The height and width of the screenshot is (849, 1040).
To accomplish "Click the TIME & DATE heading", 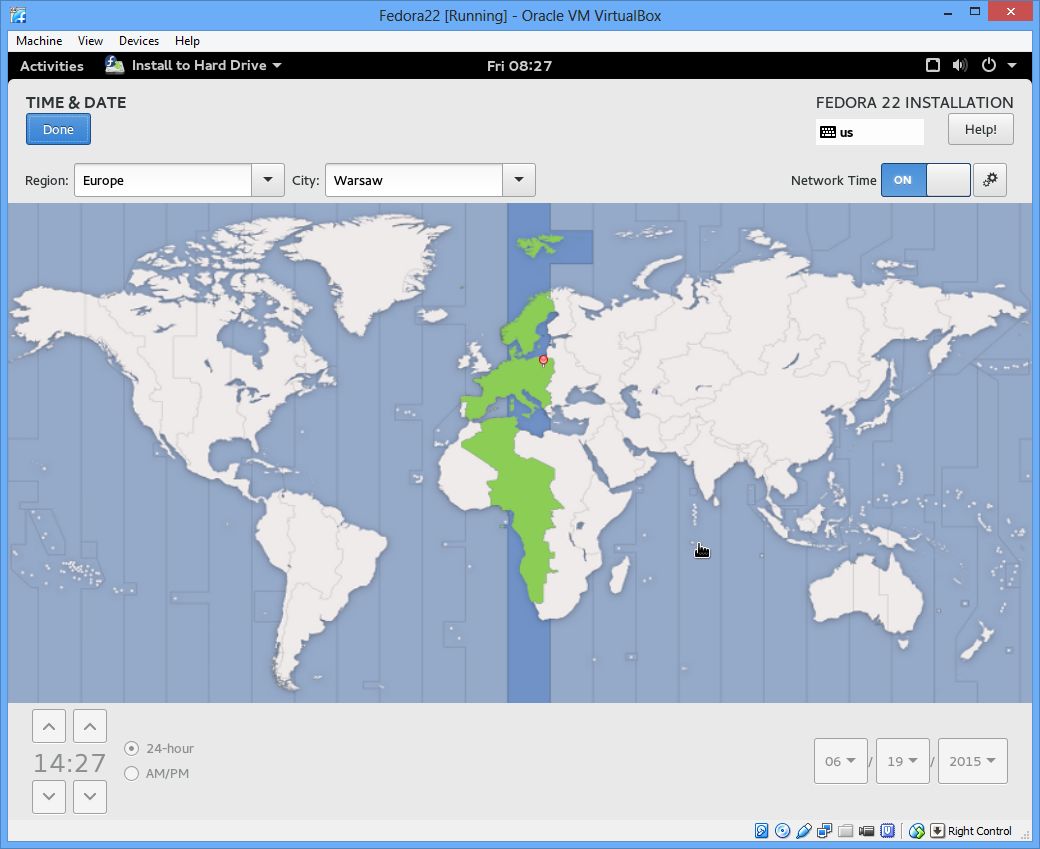I will tap(76, 102).
